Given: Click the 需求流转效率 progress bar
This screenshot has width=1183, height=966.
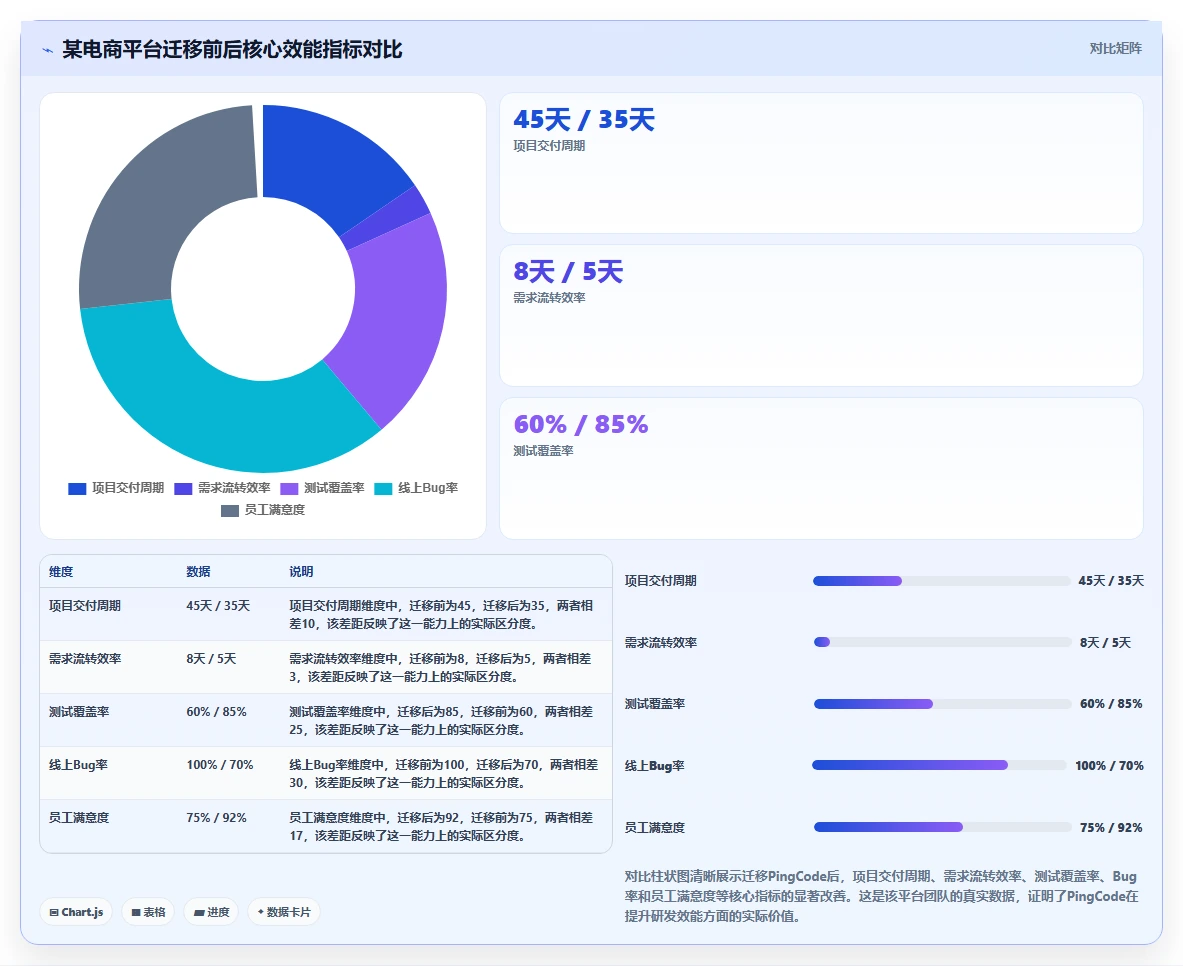Looking at the screenshot, I should (x=942, y=642).
